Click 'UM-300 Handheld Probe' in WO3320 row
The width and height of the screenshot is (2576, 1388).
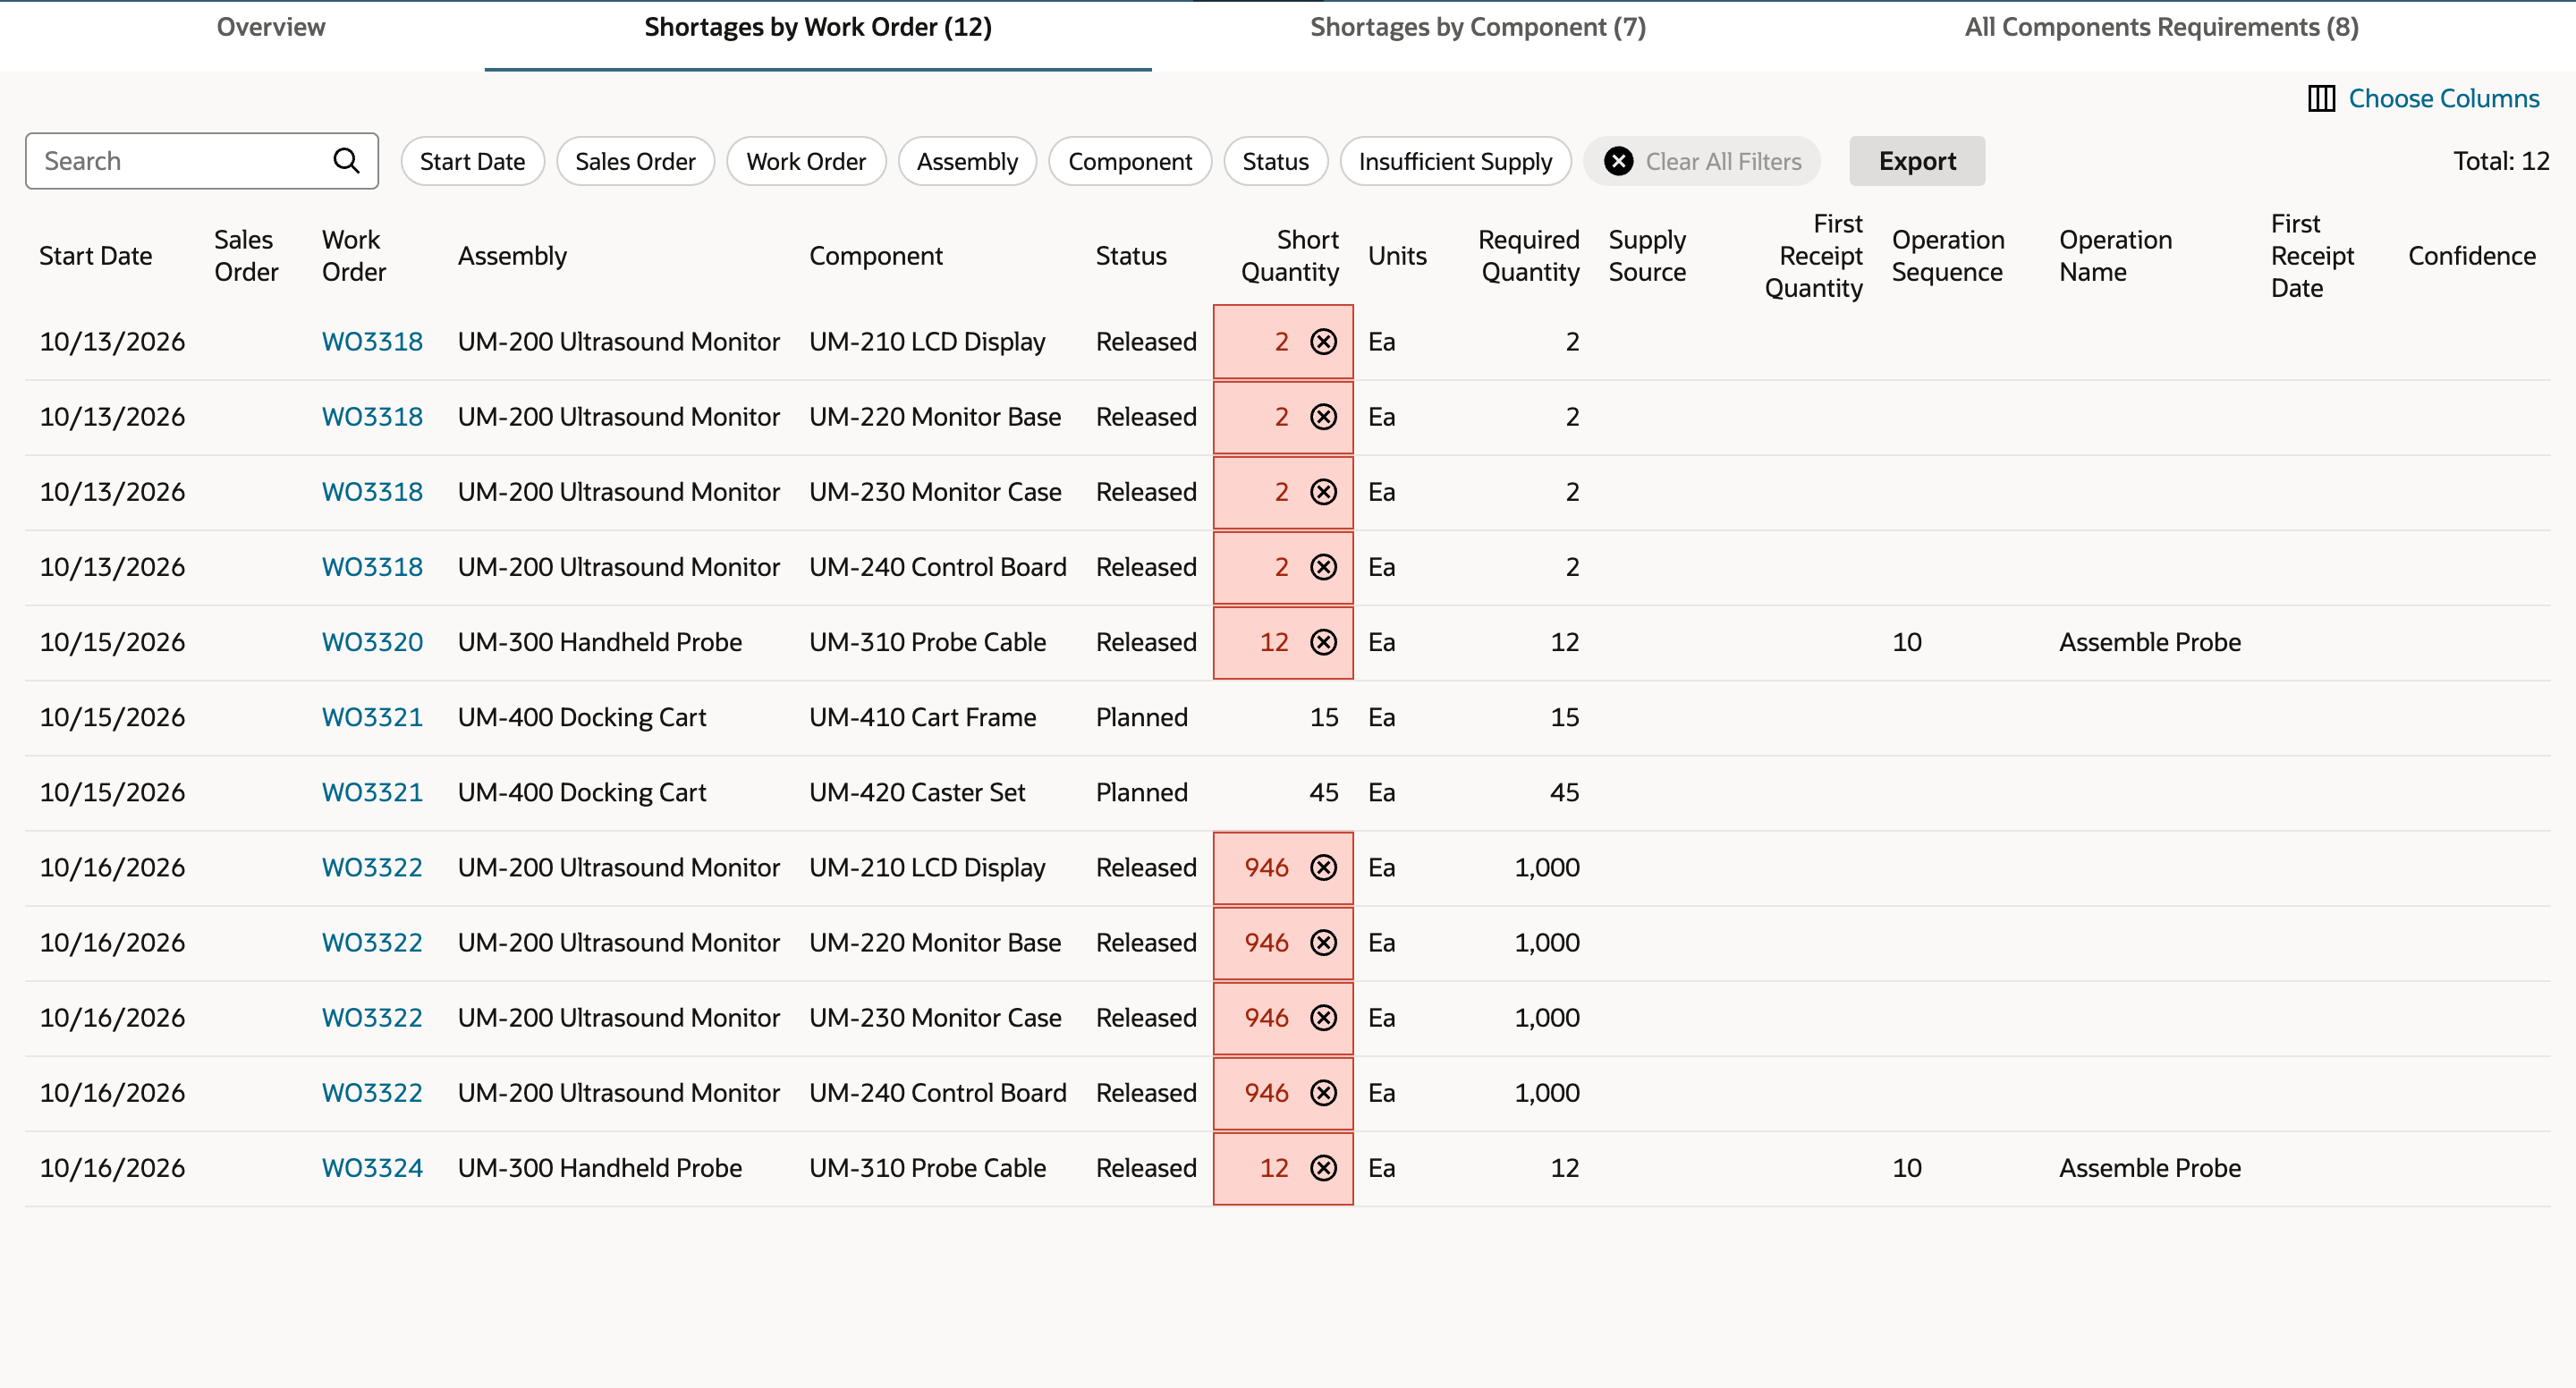tap(600, 642)
